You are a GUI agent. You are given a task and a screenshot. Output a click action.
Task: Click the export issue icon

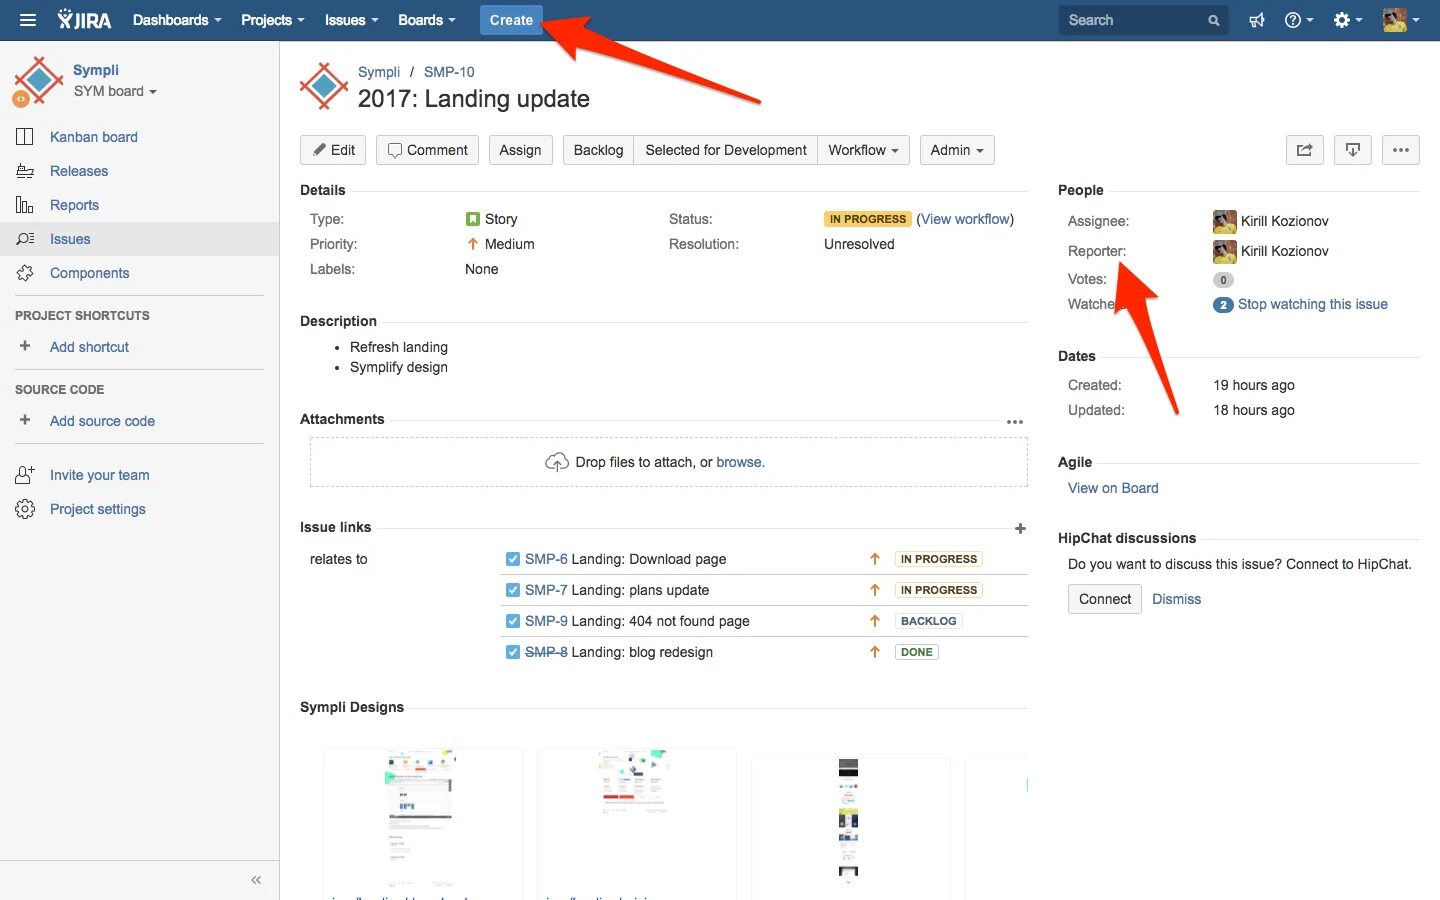[1353, 150]
